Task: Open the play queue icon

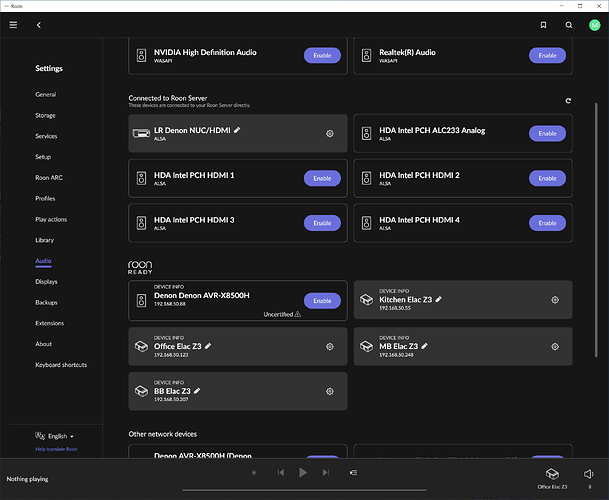Action: click(353, 472)
